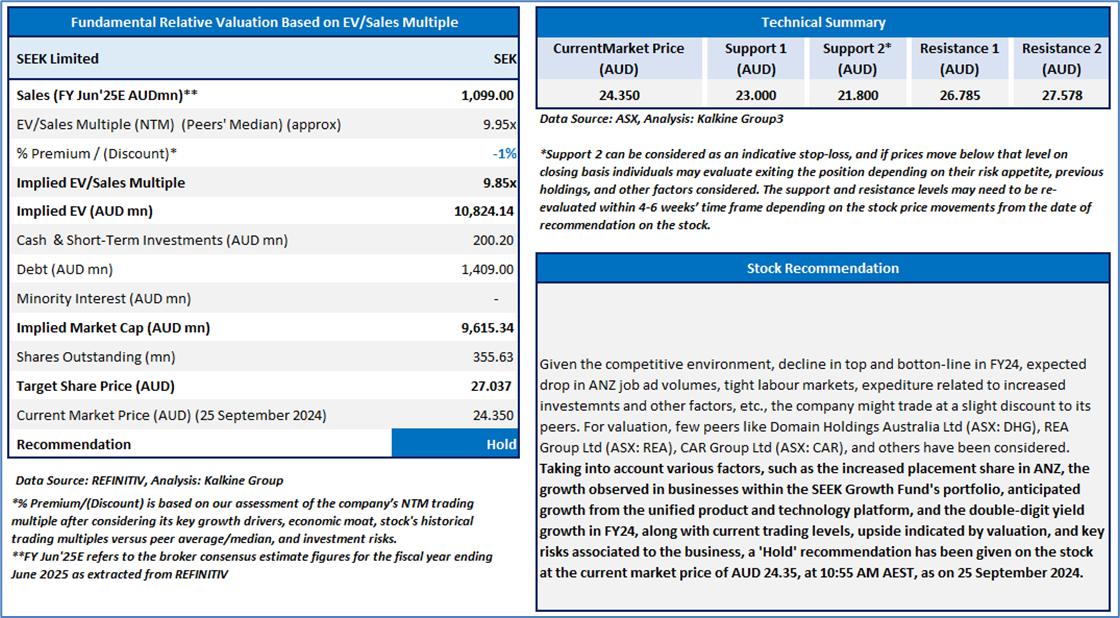Click the discount value '-1%'
The width and height of the screenshot is (1120, 618).
click(504, 153)
